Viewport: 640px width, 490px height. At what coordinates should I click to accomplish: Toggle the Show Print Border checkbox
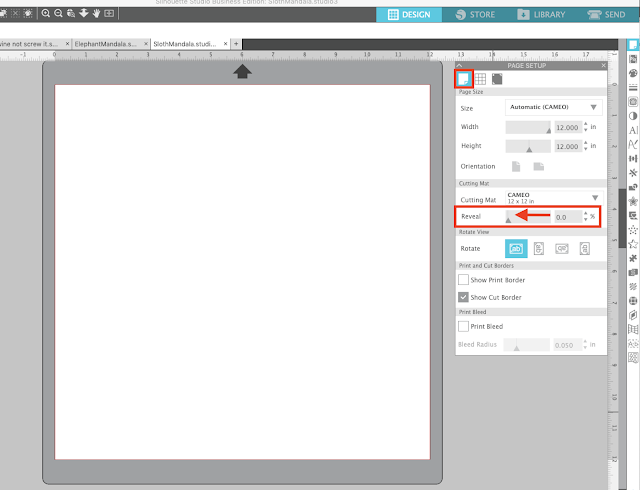pos(463,280)
